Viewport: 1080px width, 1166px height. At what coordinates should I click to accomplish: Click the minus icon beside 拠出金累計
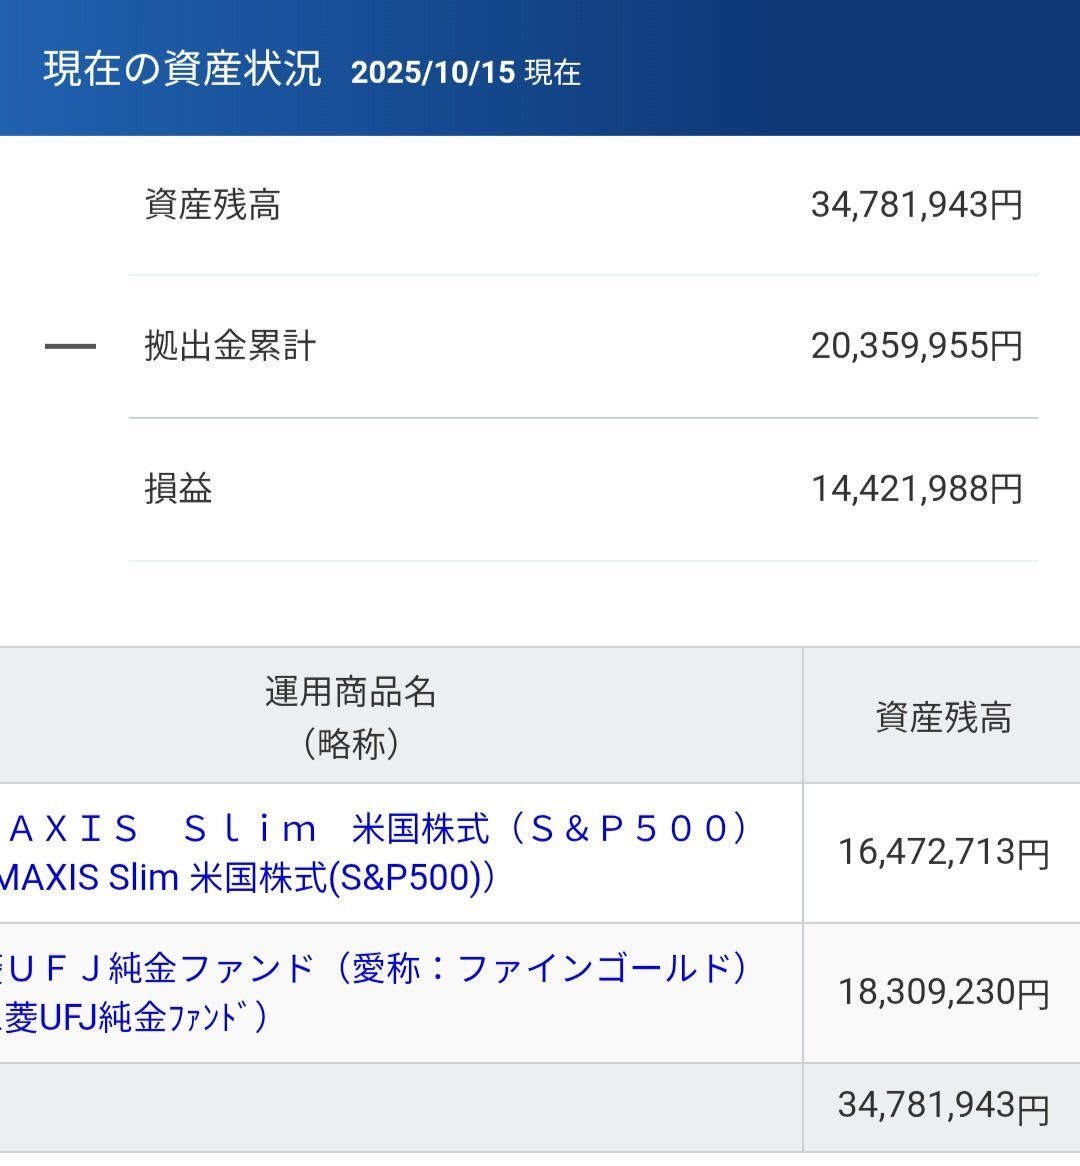pyautogui.click(x=70, y=347)
